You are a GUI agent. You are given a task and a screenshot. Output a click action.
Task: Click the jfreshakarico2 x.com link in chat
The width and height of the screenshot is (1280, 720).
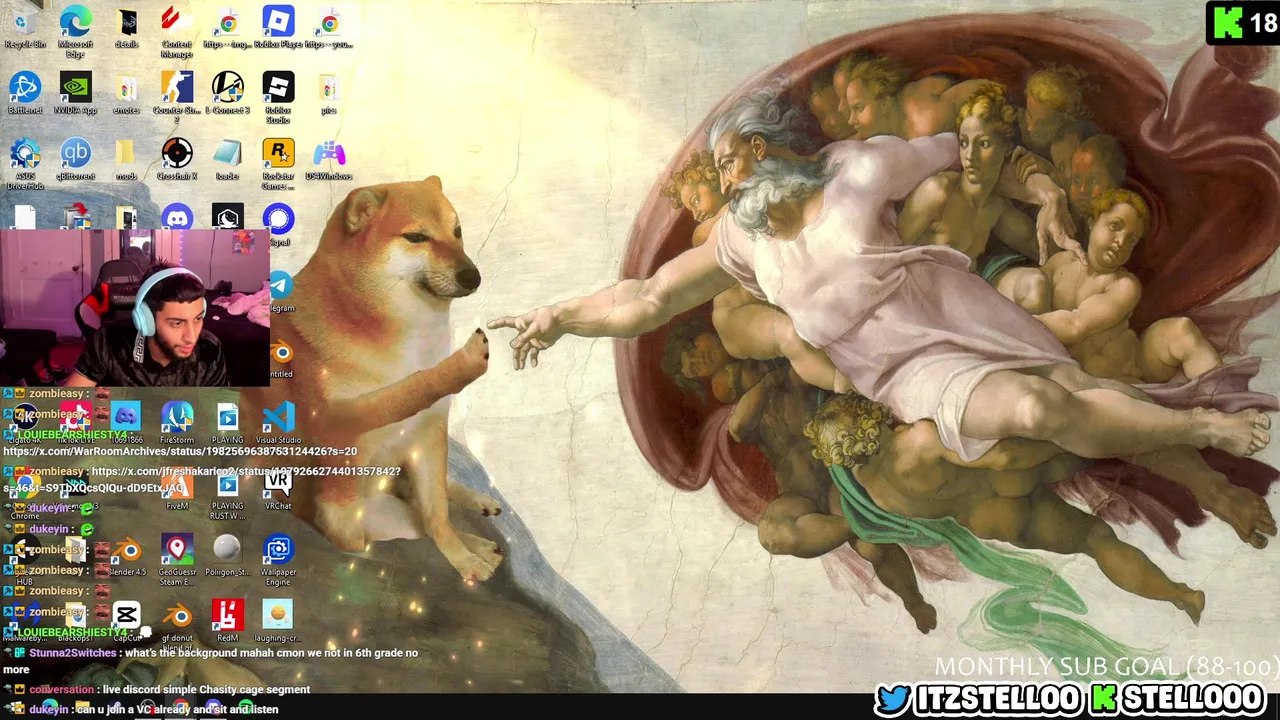pyautogui.click(x=201, y=479)
